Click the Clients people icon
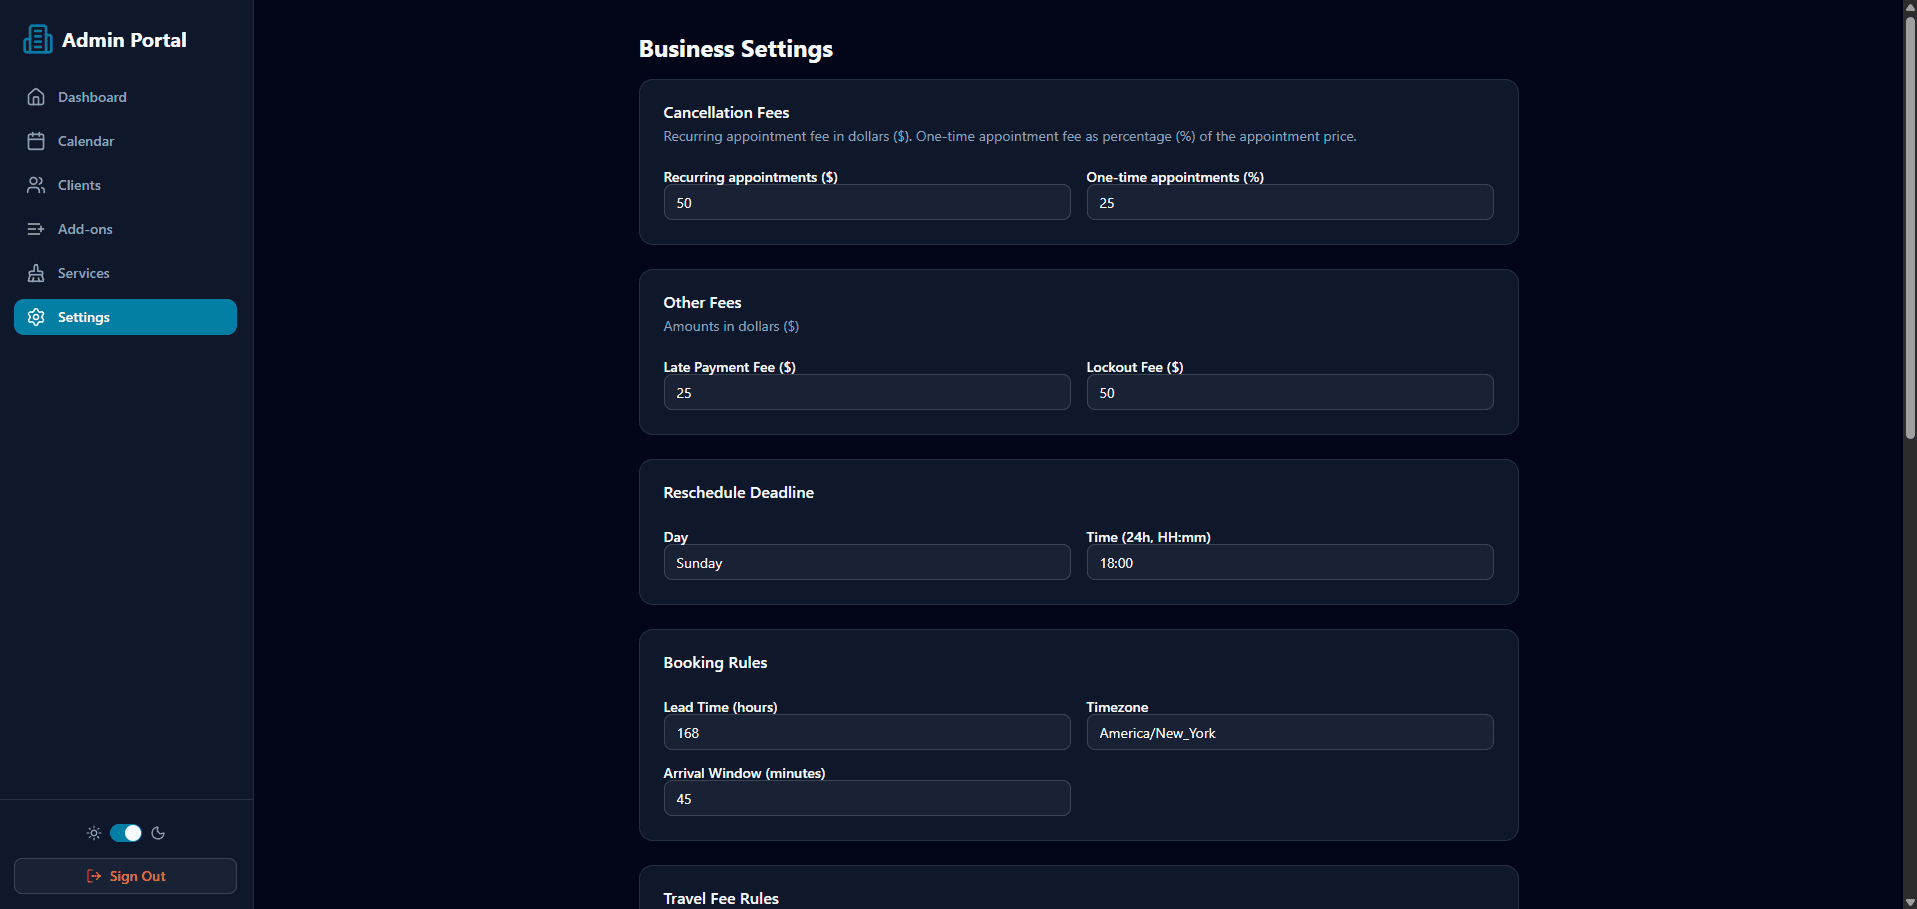 36,184
